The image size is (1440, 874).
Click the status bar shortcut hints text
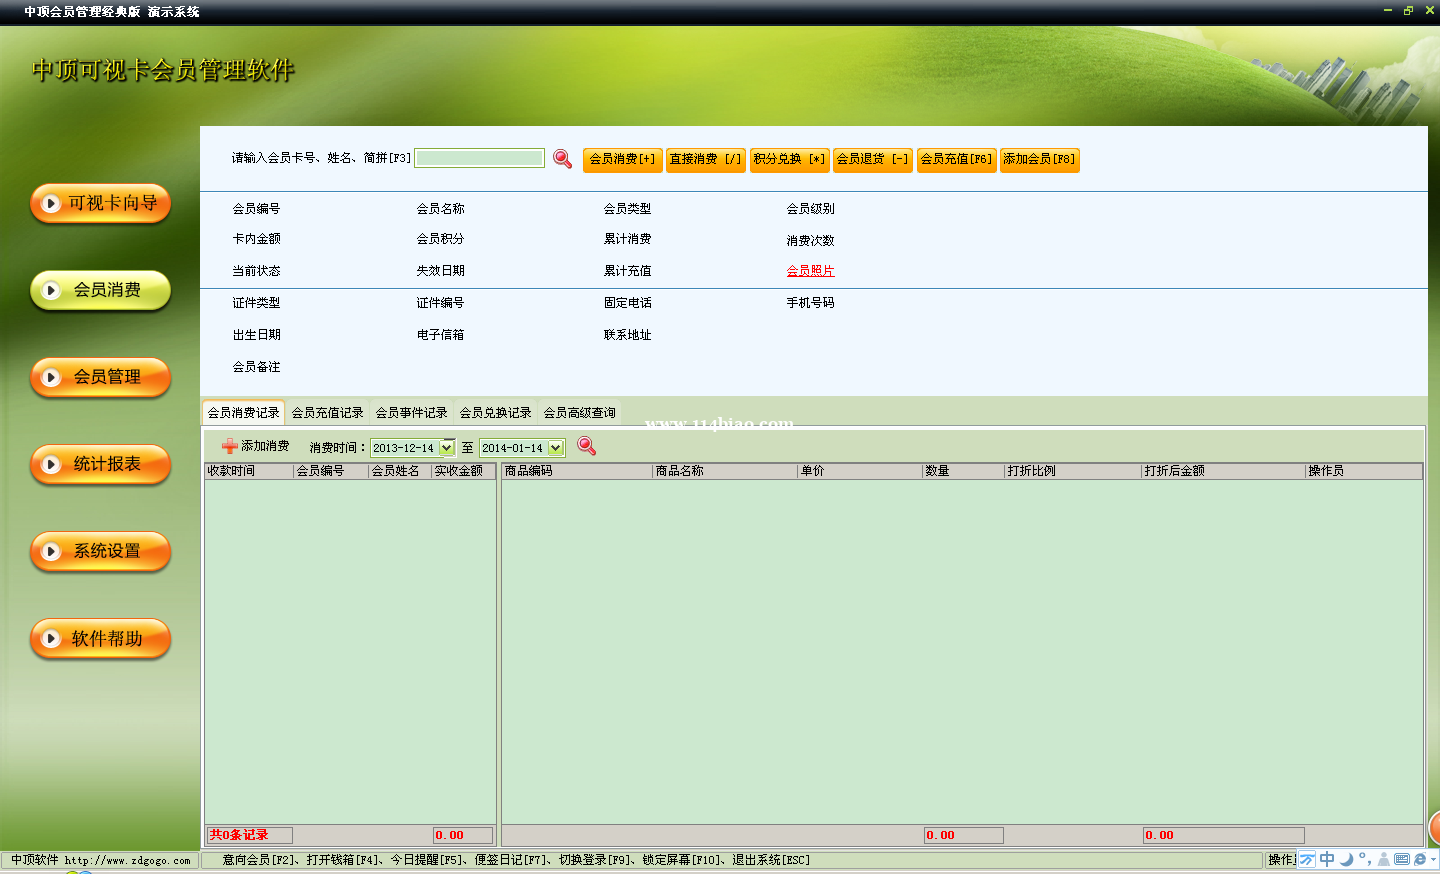pyautogui.click(x=516, y=860)
